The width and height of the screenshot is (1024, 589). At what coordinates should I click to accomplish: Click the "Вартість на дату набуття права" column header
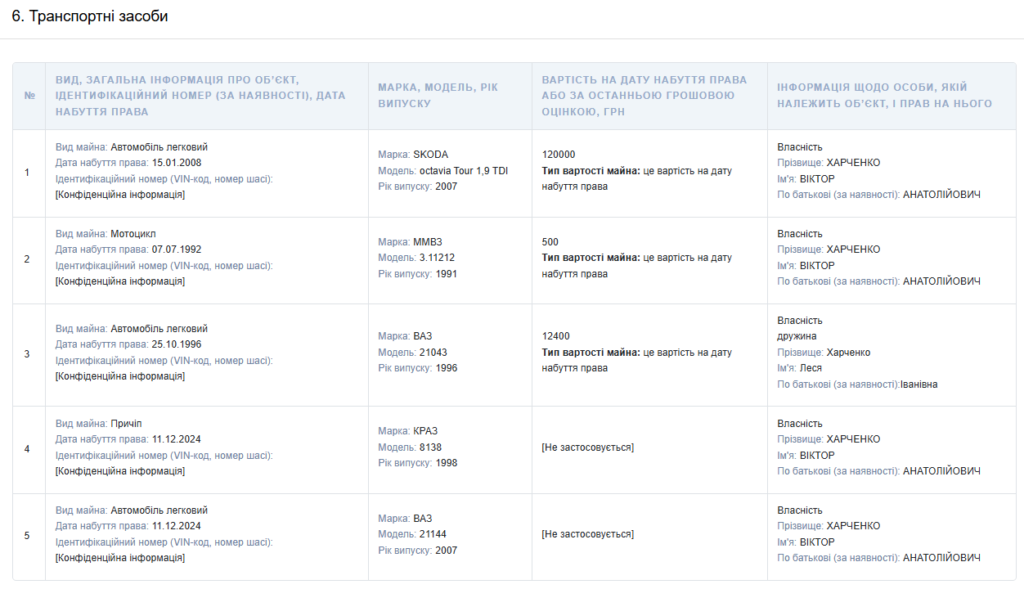pos(643,95)
